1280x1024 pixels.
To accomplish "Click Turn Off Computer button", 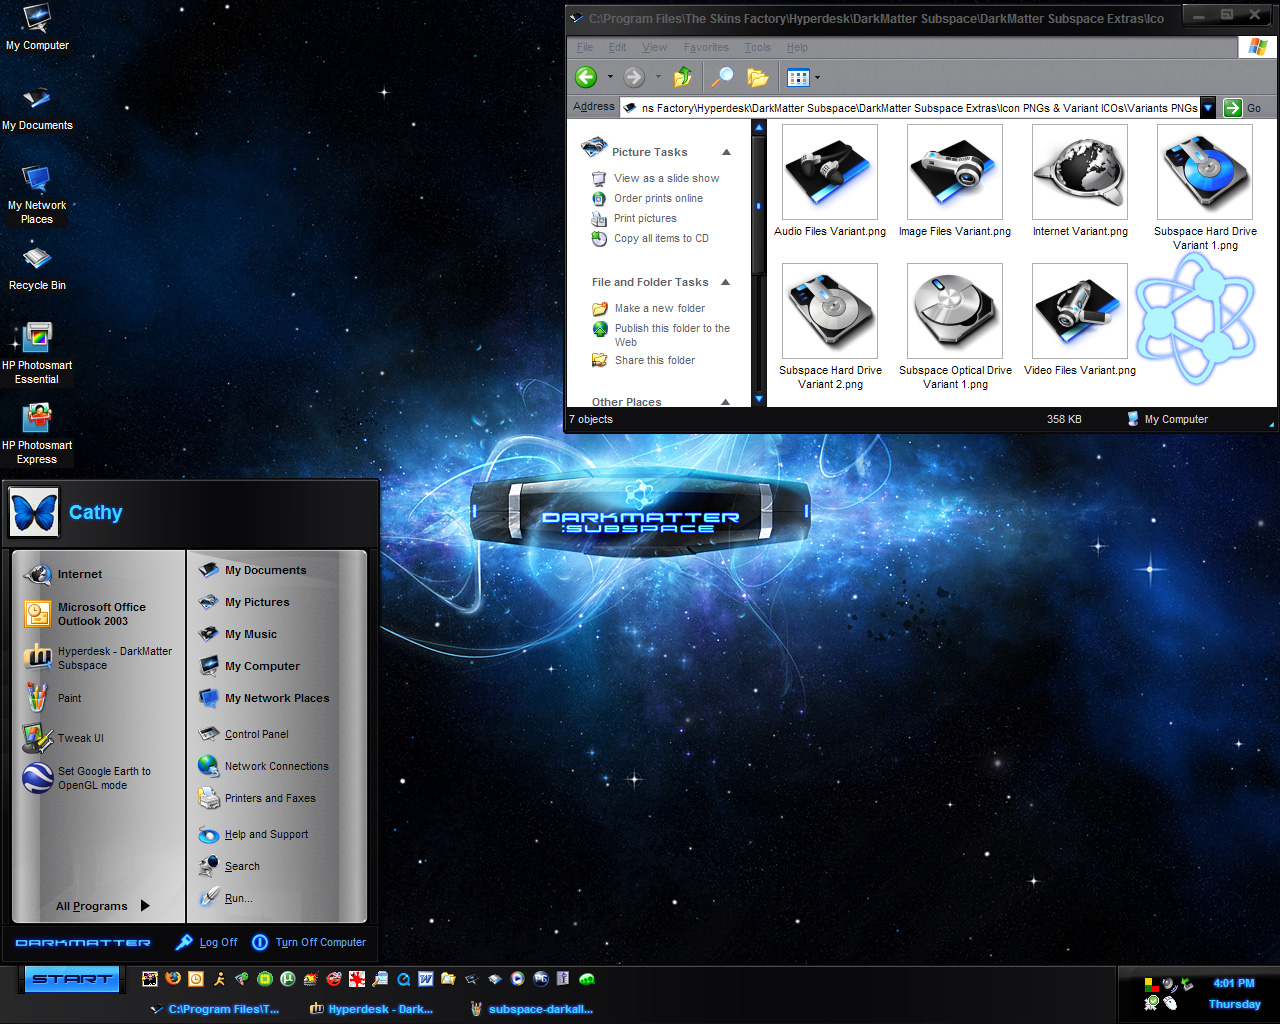I will 309,942.
